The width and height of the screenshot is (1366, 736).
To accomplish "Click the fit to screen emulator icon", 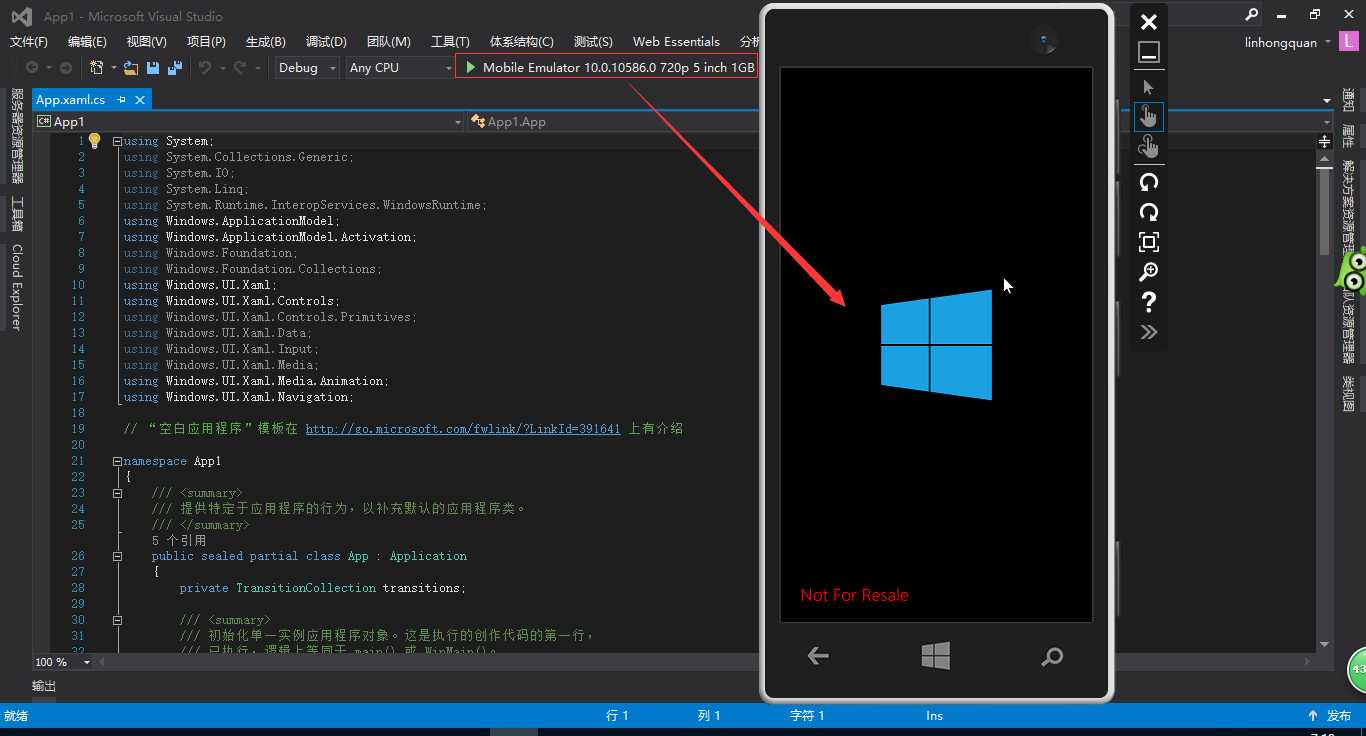I will [1149, 242].
